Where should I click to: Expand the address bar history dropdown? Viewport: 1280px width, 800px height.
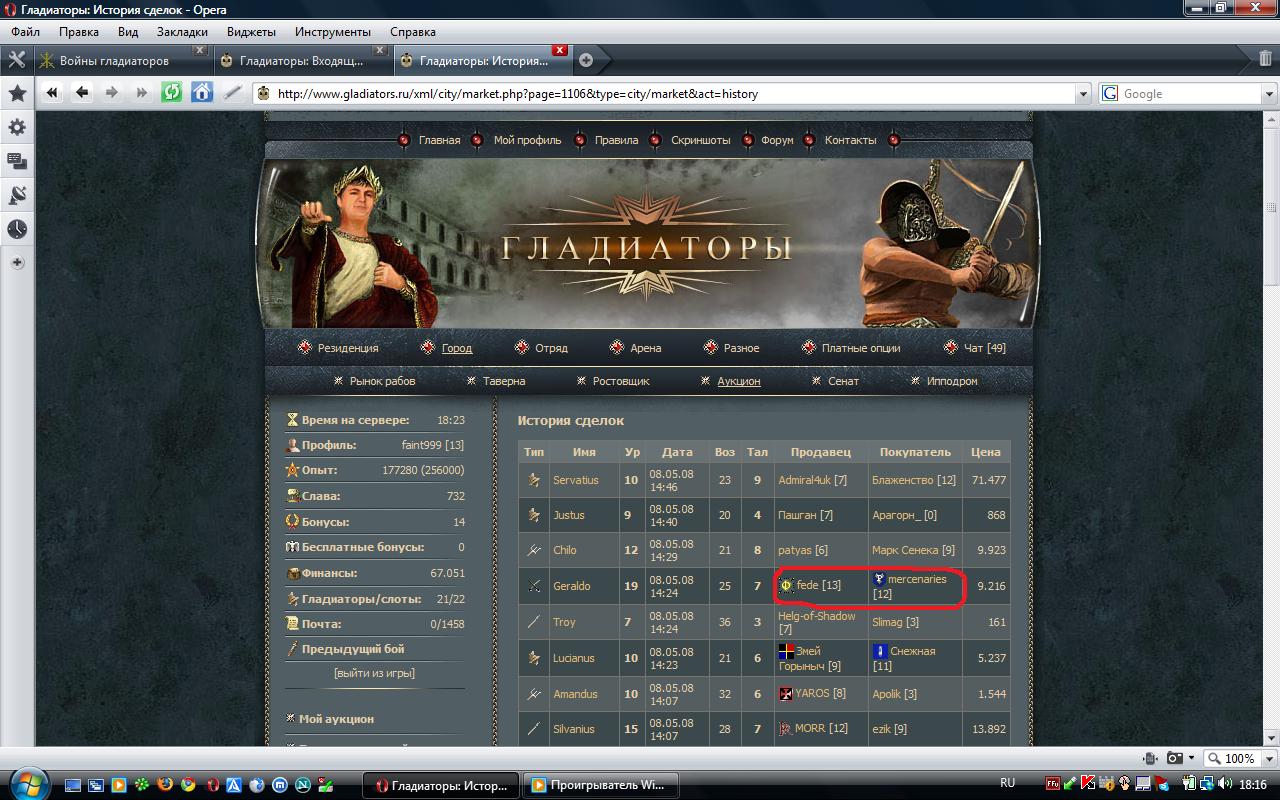click(1083, 94)
